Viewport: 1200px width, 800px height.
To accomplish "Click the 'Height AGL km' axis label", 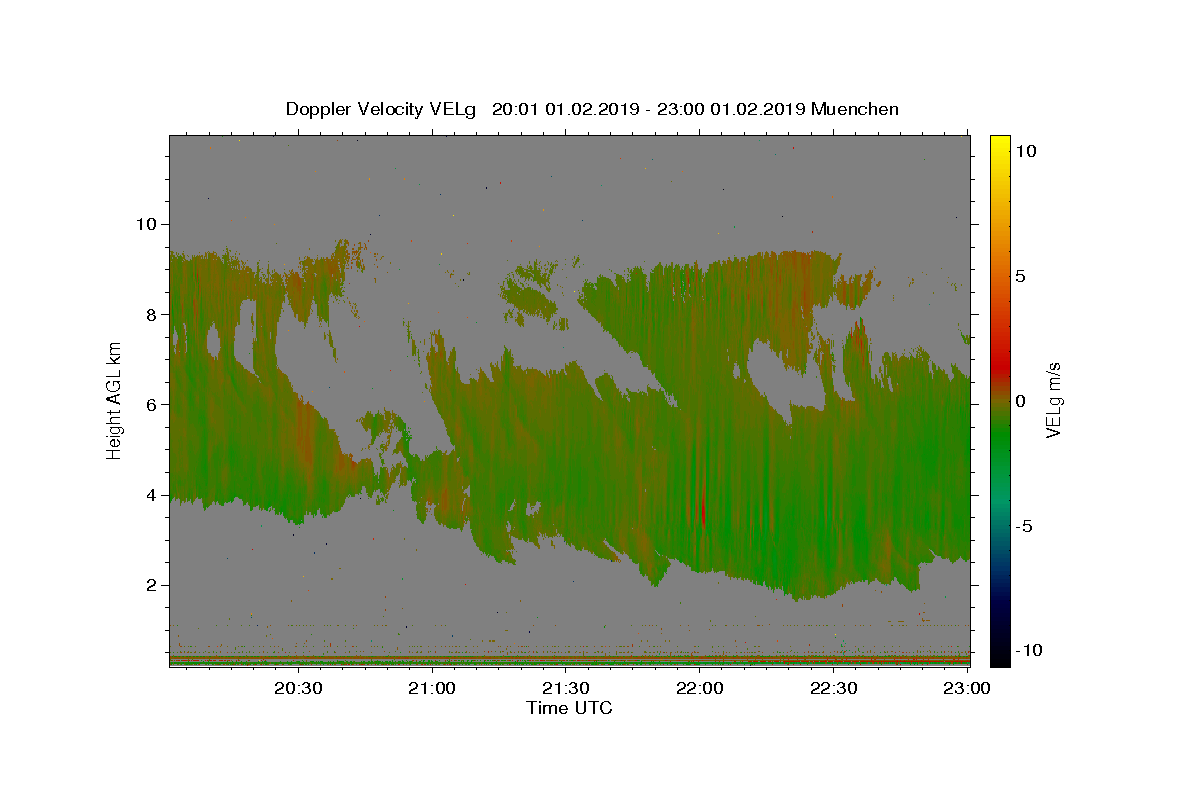I will [x=114, y=400].
